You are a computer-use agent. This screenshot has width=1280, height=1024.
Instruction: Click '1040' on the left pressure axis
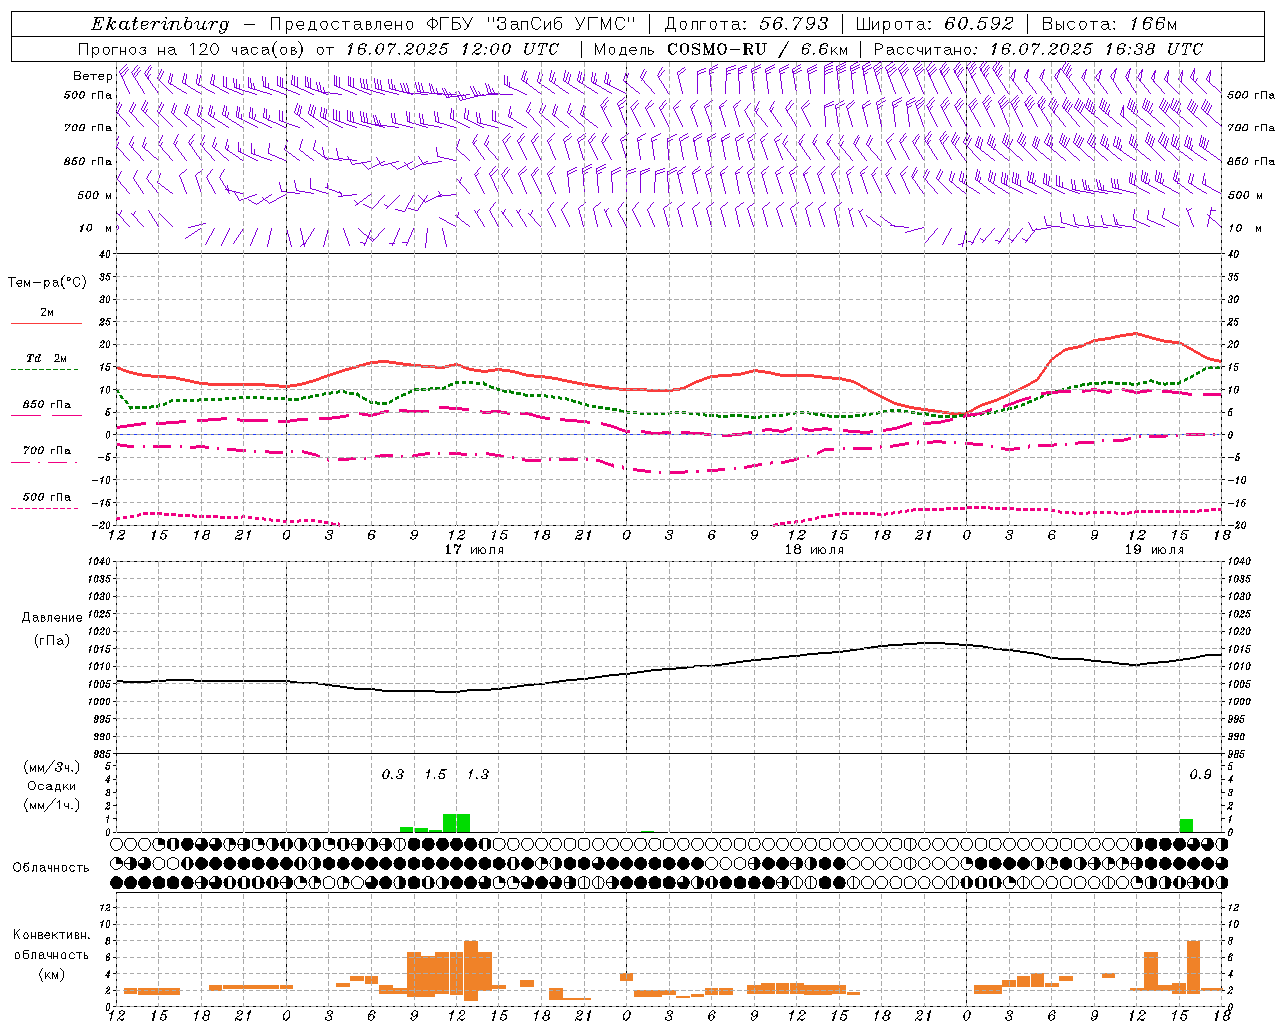tap(99, 561)
